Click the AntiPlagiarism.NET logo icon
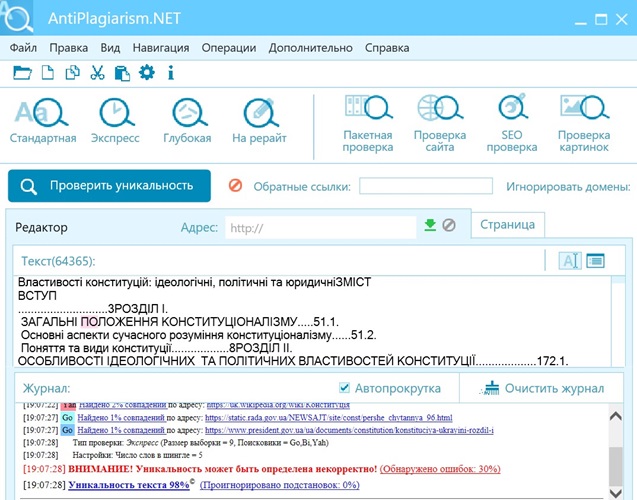 tap(17, 17)
